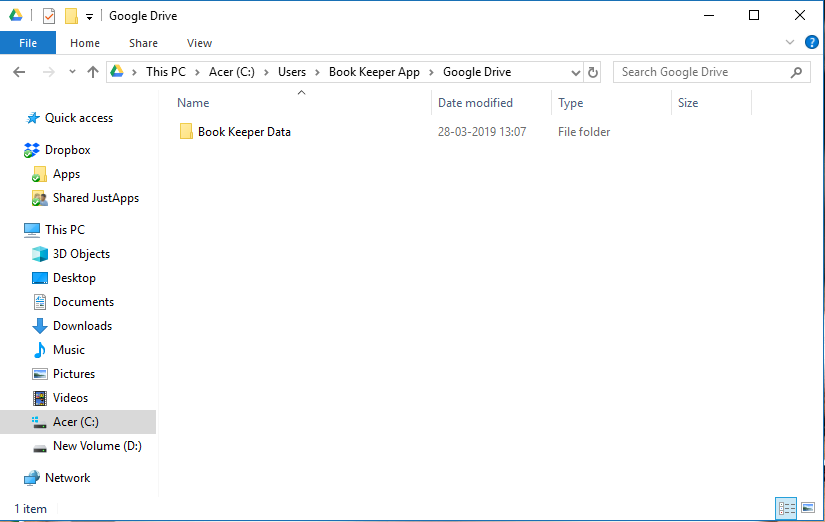Click the Google Drive icon in title bar
This screenshot has width=825, height=522.
point(16,15)
